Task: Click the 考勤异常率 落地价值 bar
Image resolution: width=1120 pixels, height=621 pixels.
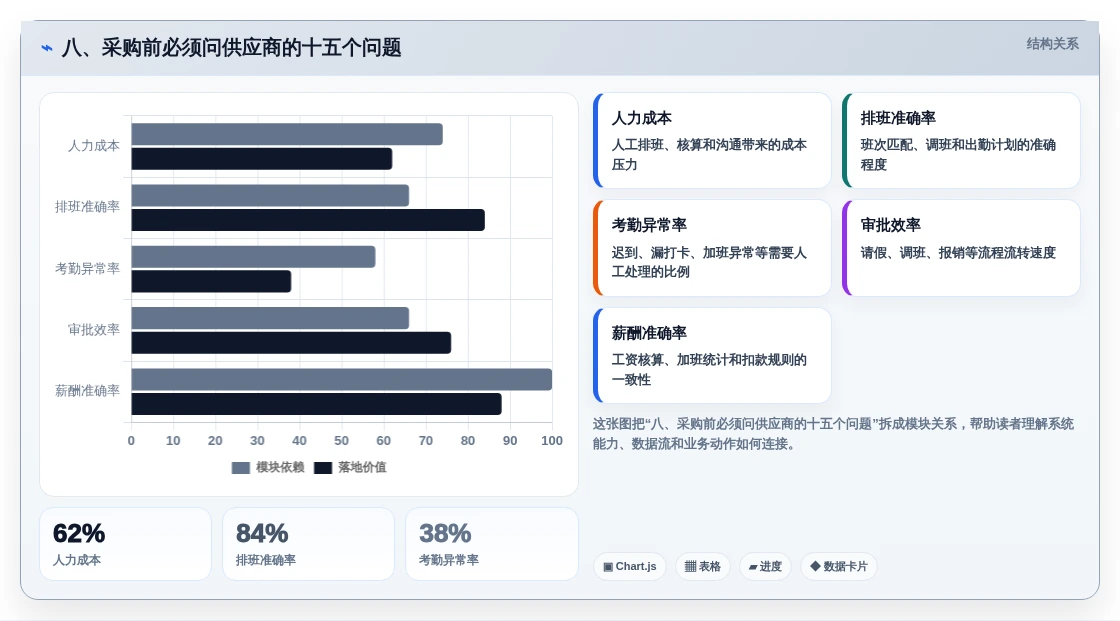Action: pos(211,282)
